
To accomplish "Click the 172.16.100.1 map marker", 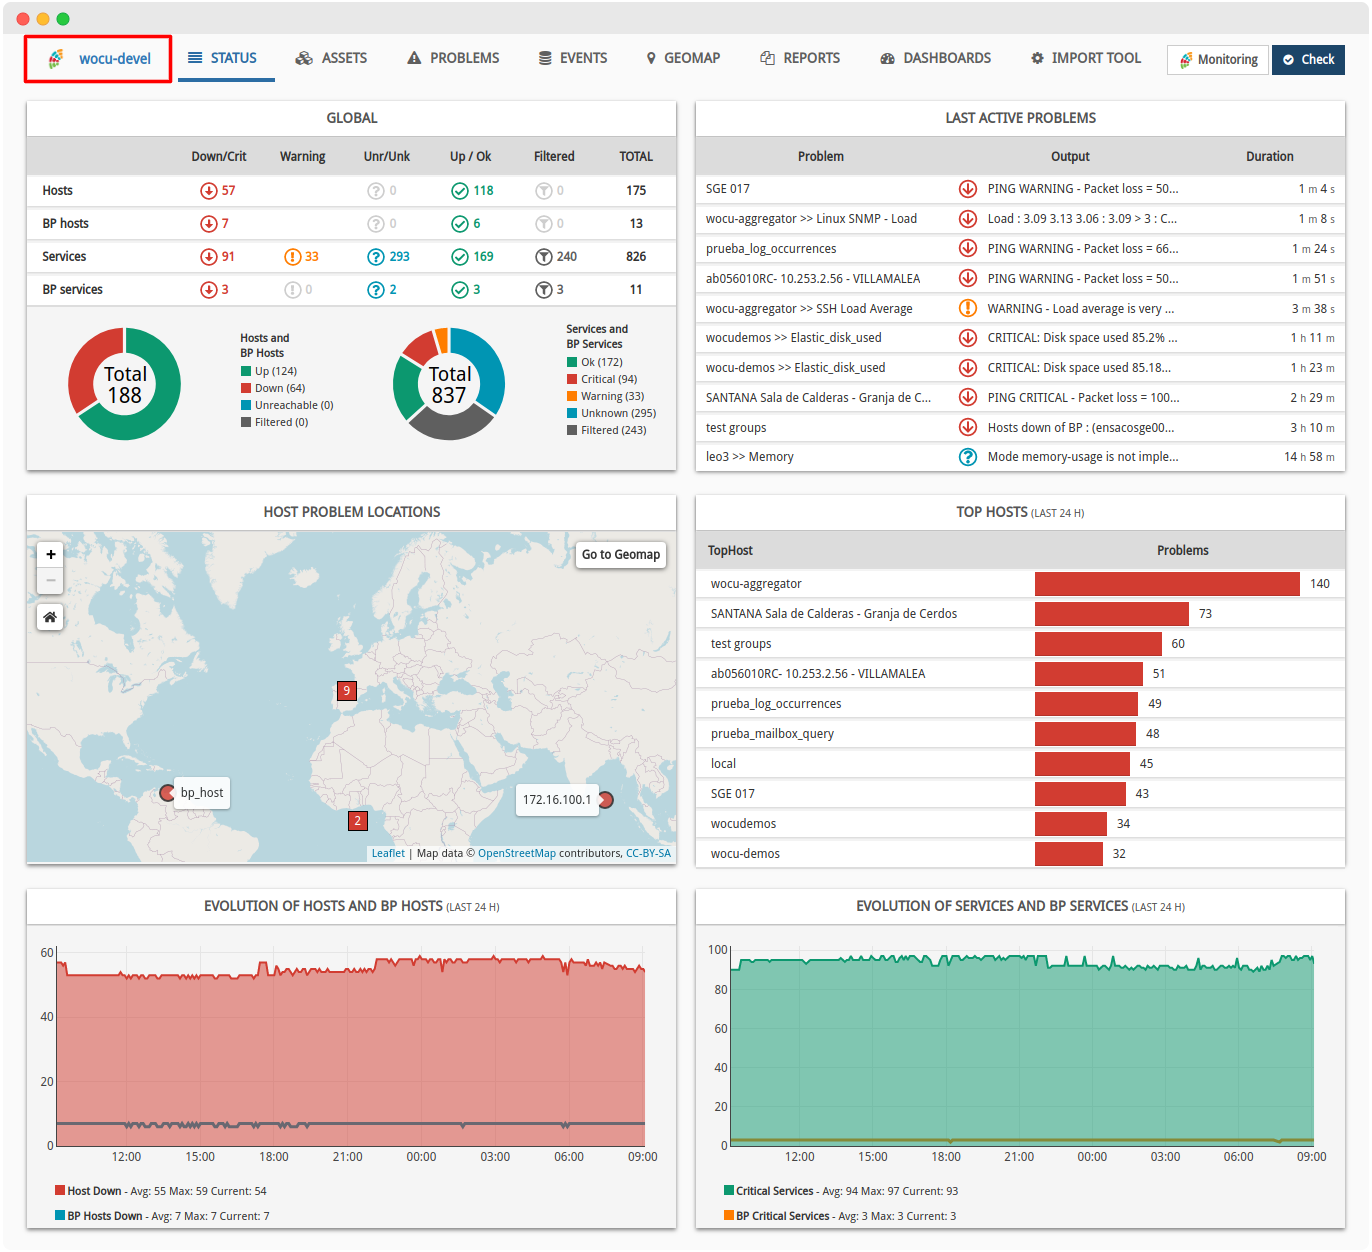I will pos(605,800).
